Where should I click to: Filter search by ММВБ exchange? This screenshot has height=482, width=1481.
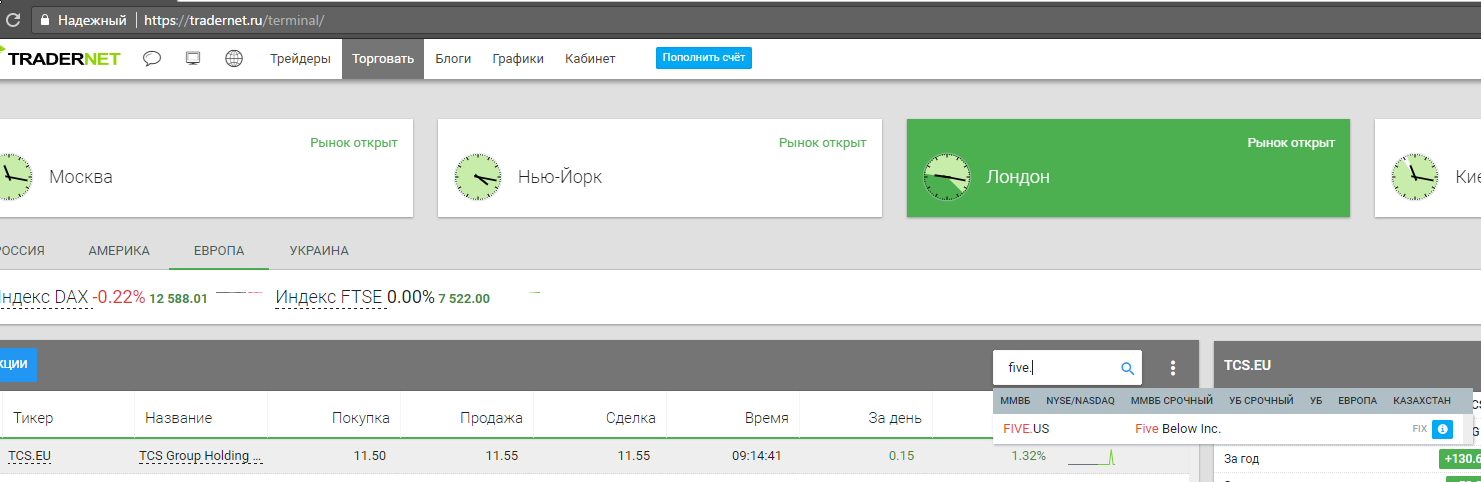coord(1015,400)
